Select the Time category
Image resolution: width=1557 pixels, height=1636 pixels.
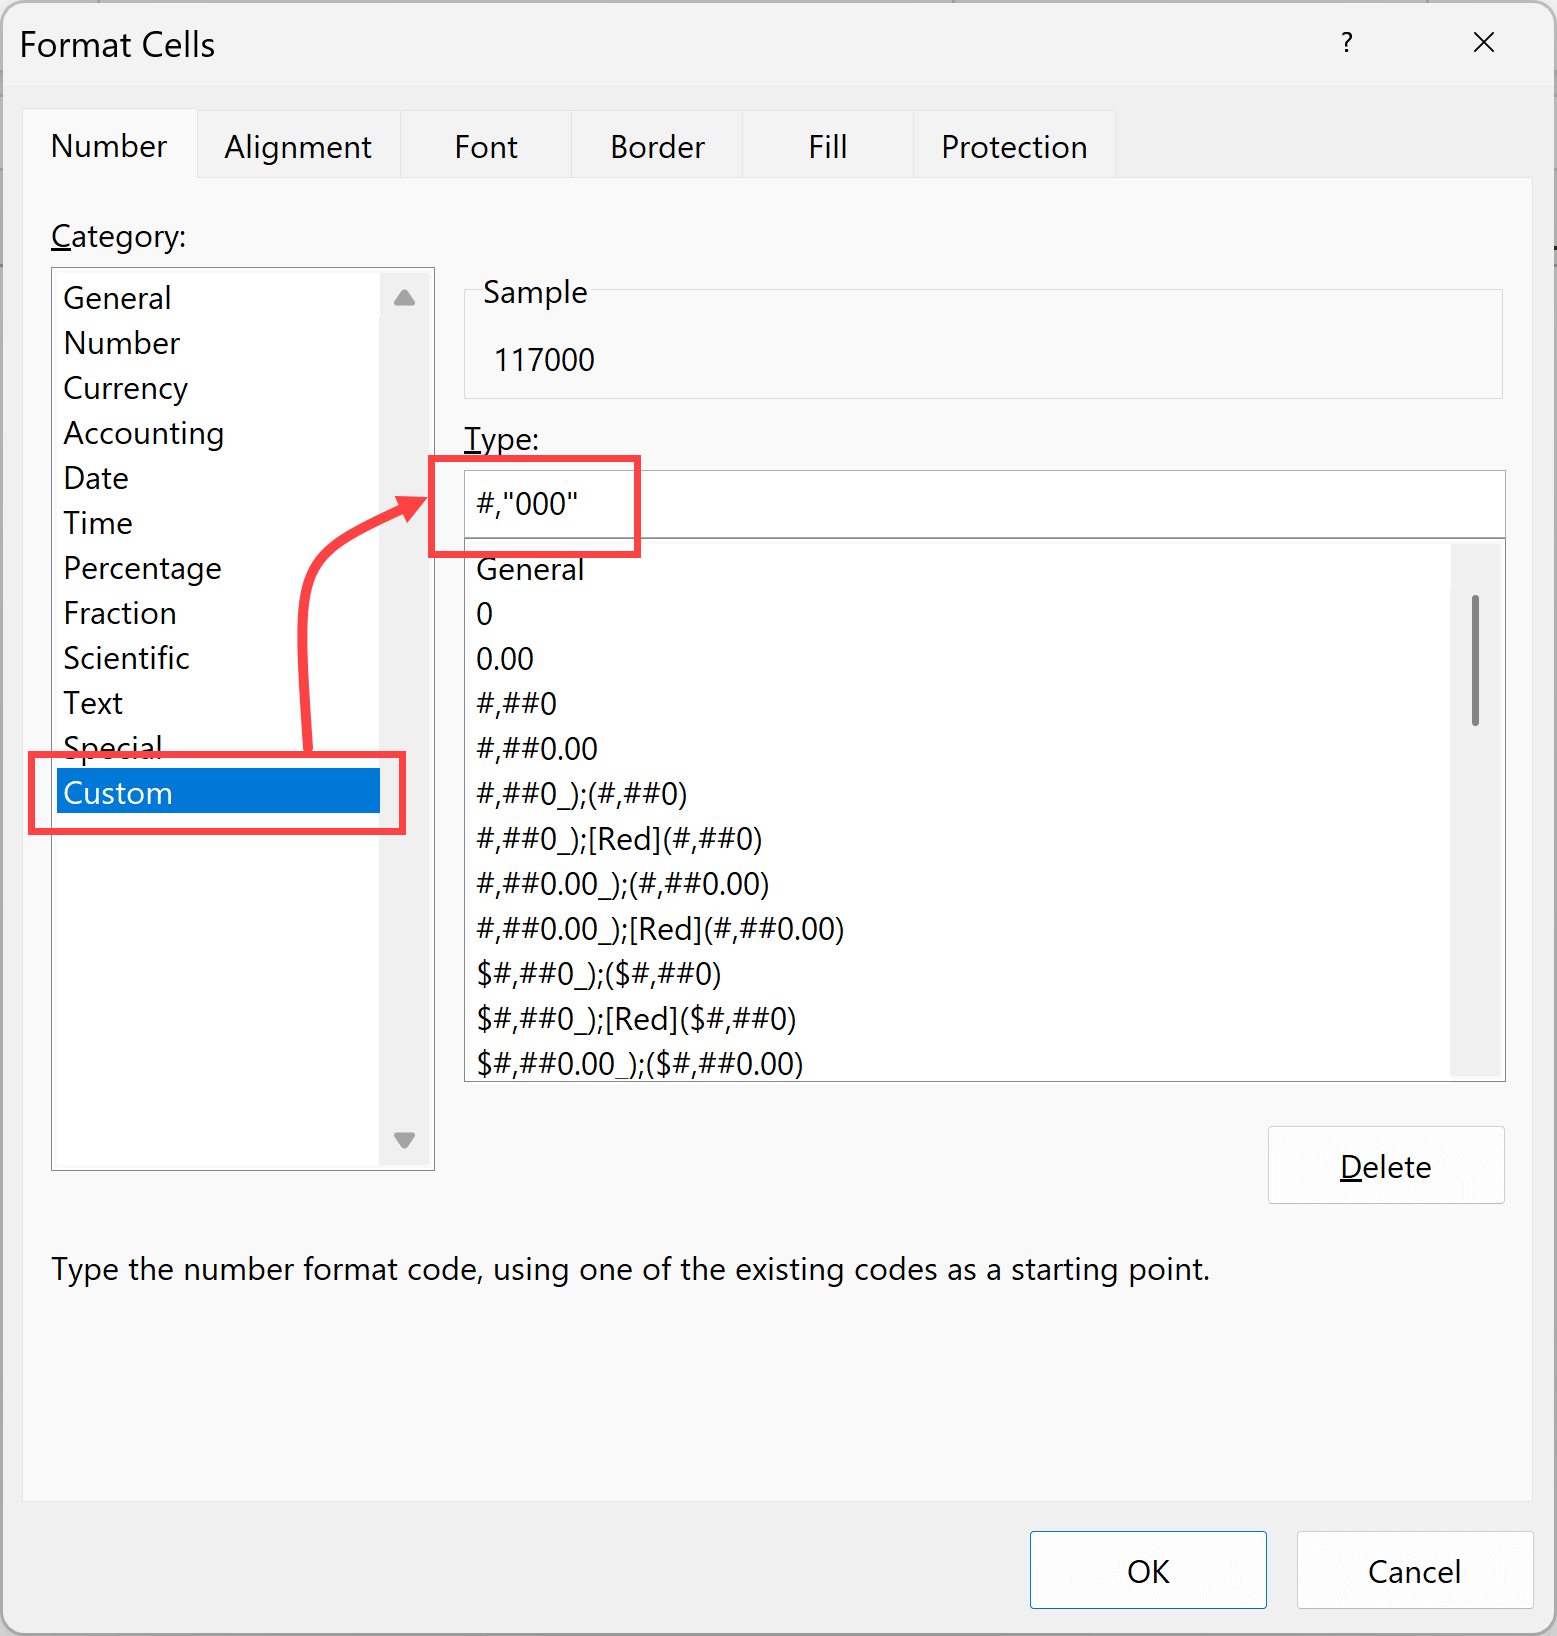point(218,523)
